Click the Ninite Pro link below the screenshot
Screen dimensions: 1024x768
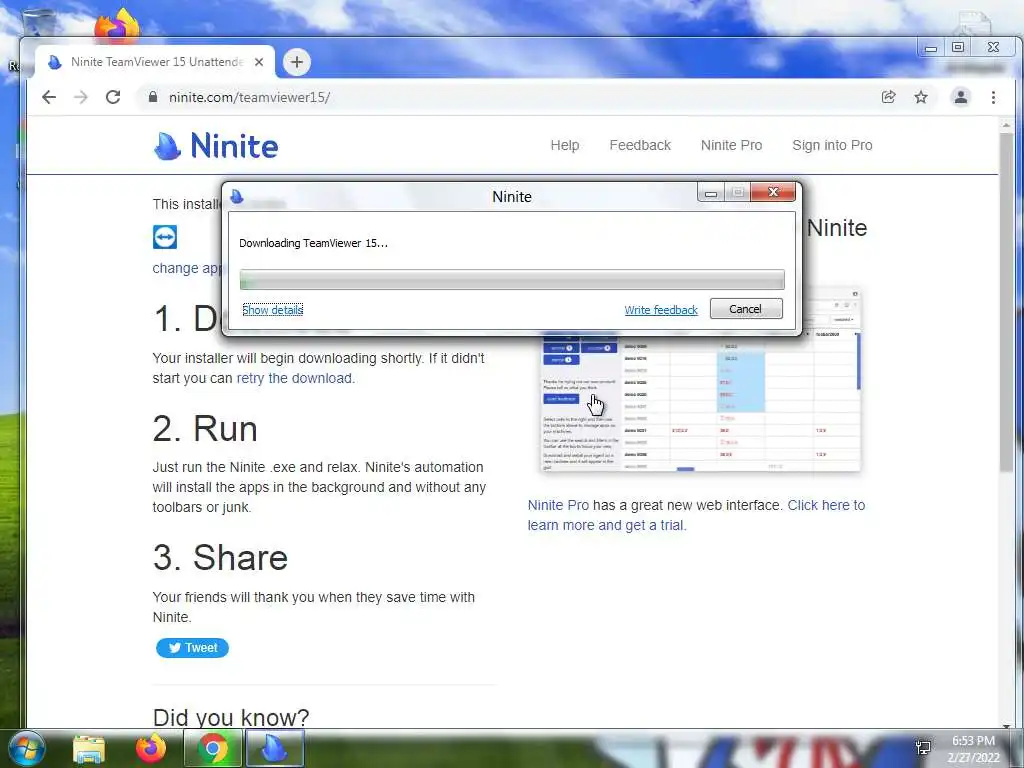point(558,505)
